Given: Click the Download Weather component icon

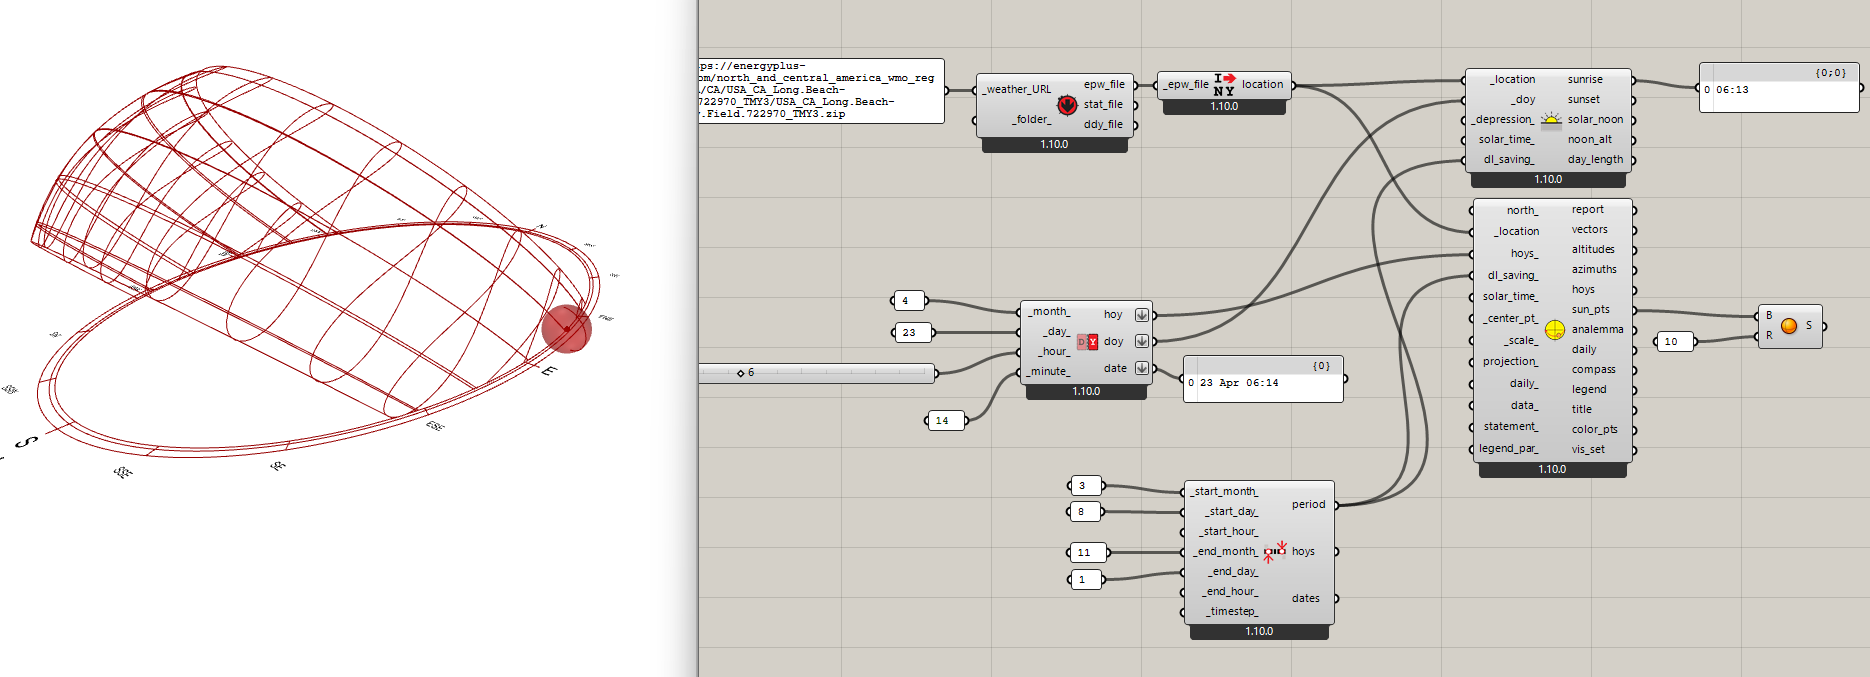Looking at the screenshot, I should click(x=1067, y=105).
